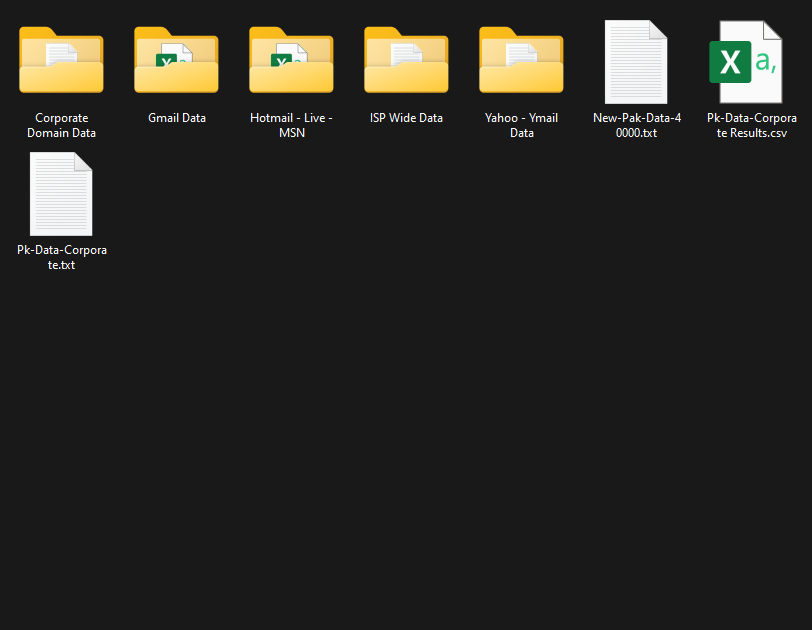
Task: Click the "Pk-Data-Corporate.txt" filename label
Action: (x=62, y=257)
